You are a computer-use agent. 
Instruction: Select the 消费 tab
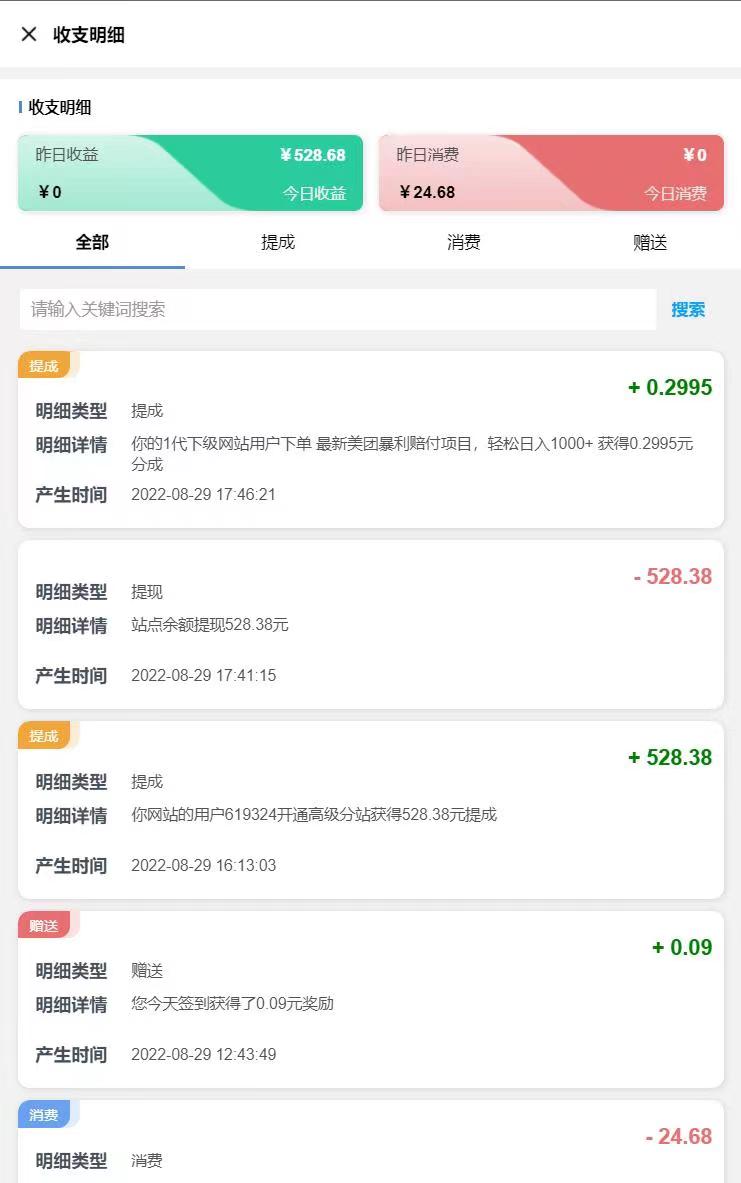pos(463,242)
